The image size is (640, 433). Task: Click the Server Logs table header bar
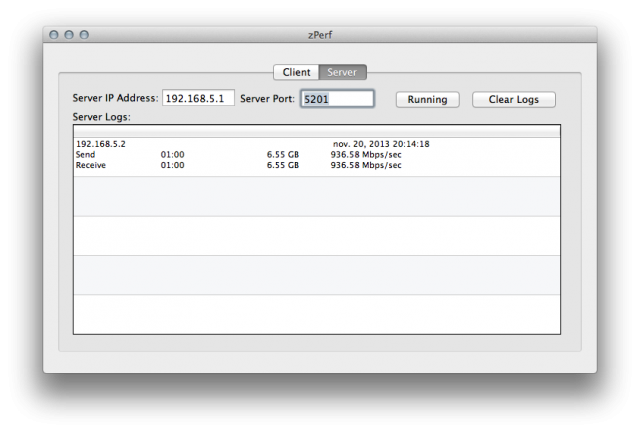[317, 131]
